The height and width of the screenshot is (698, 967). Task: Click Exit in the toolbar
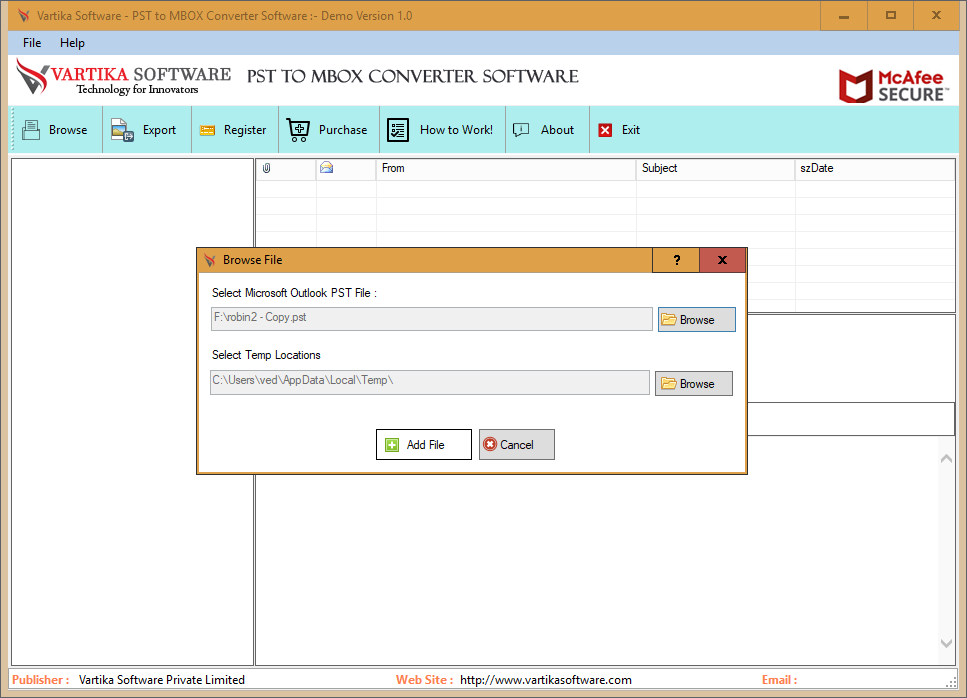tap(620, 130)
